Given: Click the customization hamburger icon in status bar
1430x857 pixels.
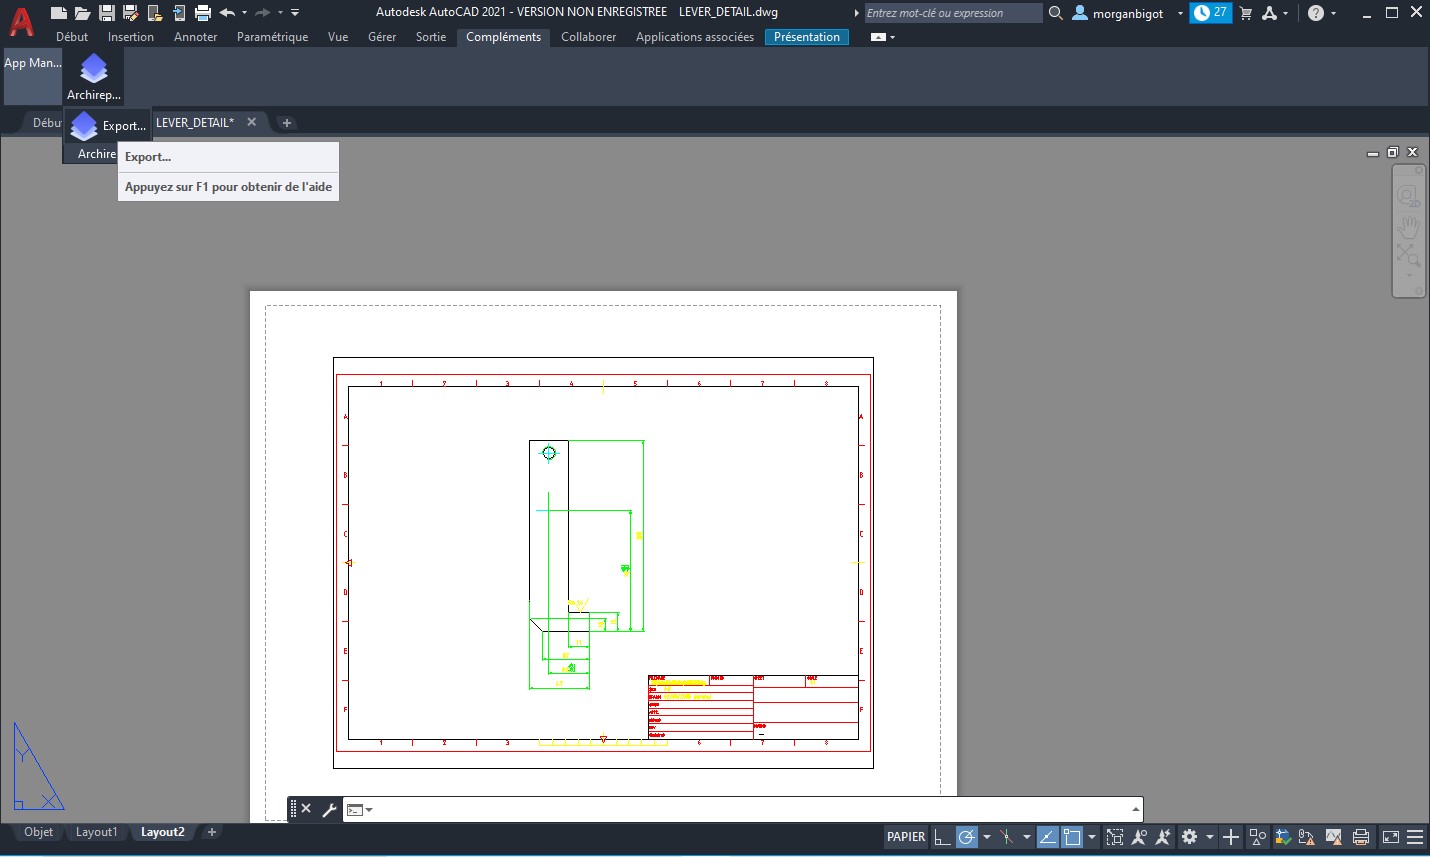Looking at the screenshot, I should (x=1415, y=837).
